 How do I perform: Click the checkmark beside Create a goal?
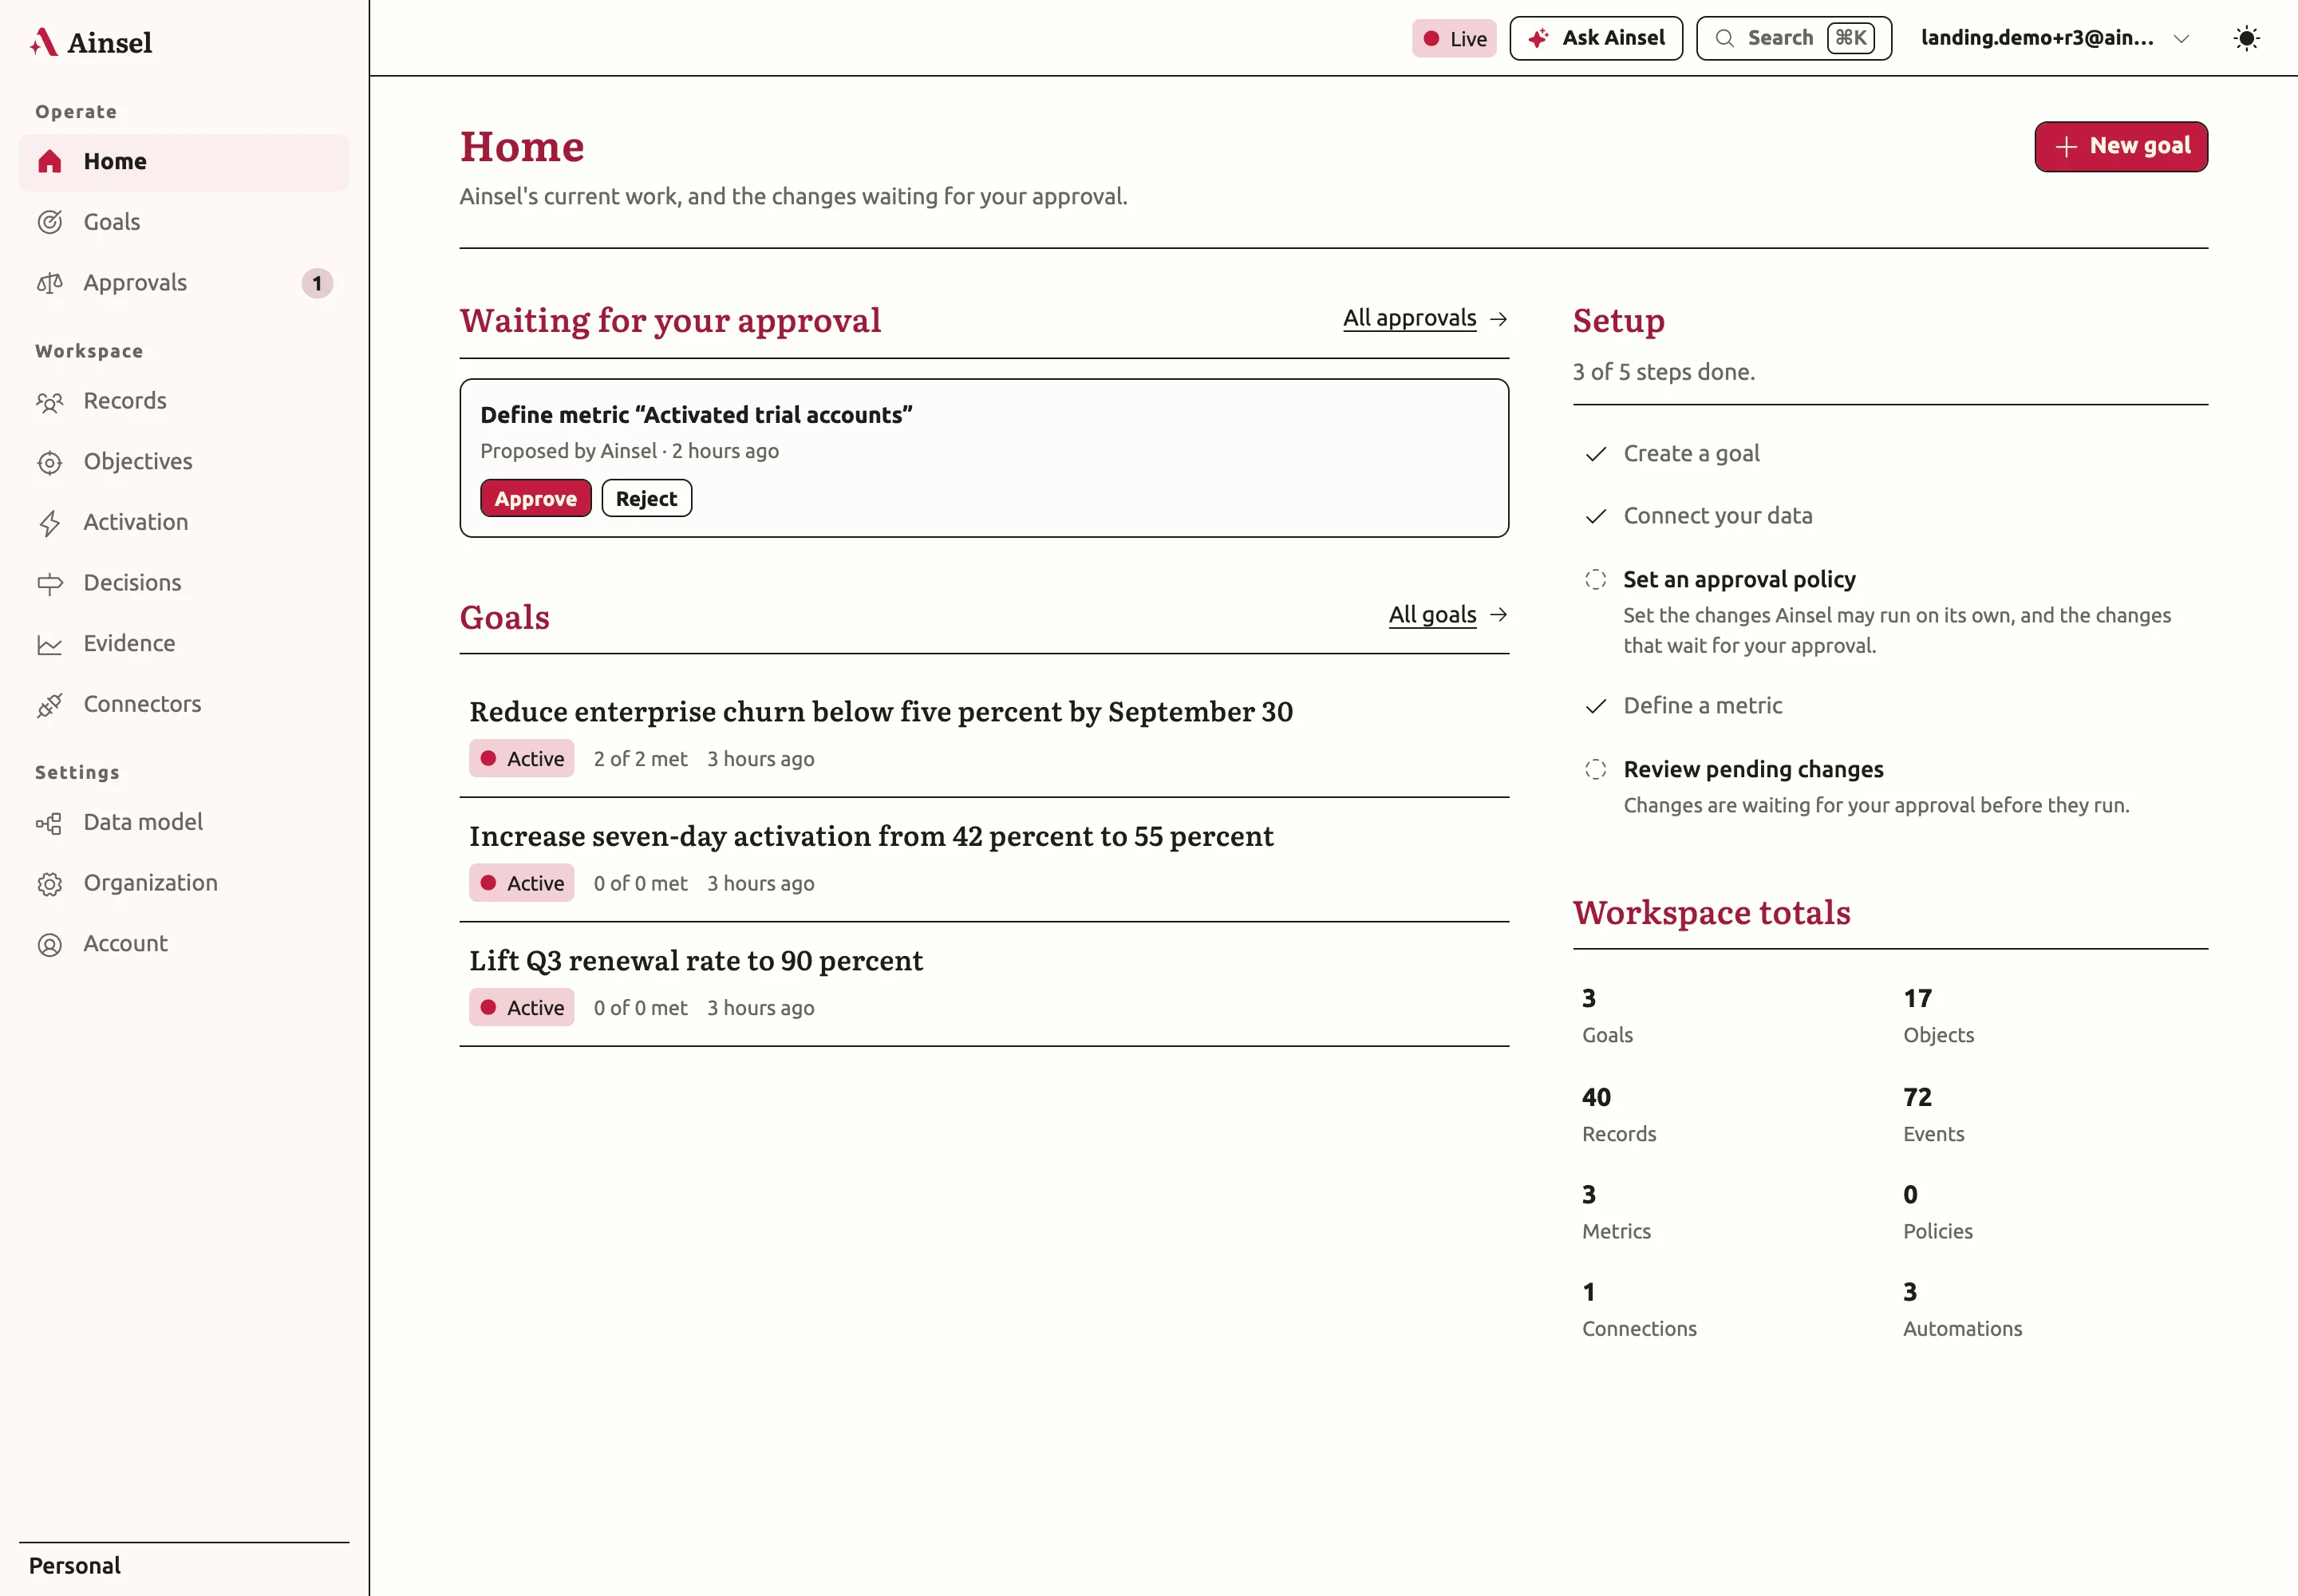[x=1596, y=454]
